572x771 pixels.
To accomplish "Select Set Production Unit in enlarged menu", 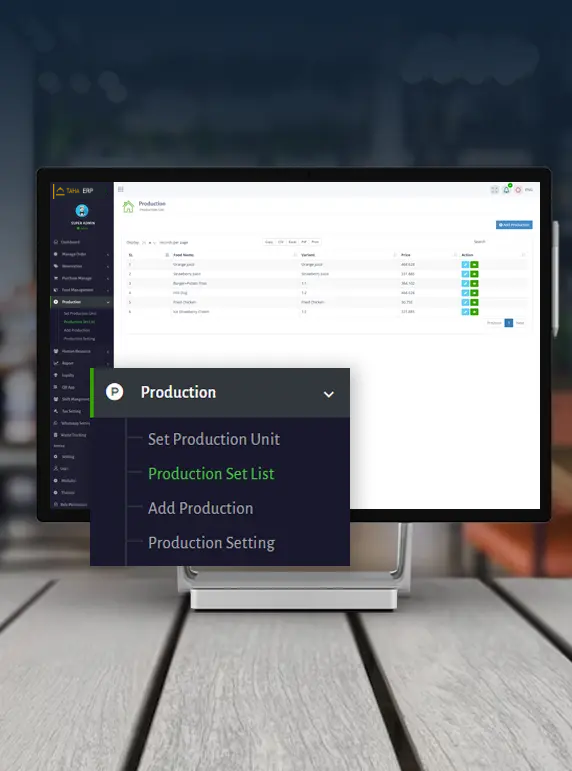I will click(214, 439).
